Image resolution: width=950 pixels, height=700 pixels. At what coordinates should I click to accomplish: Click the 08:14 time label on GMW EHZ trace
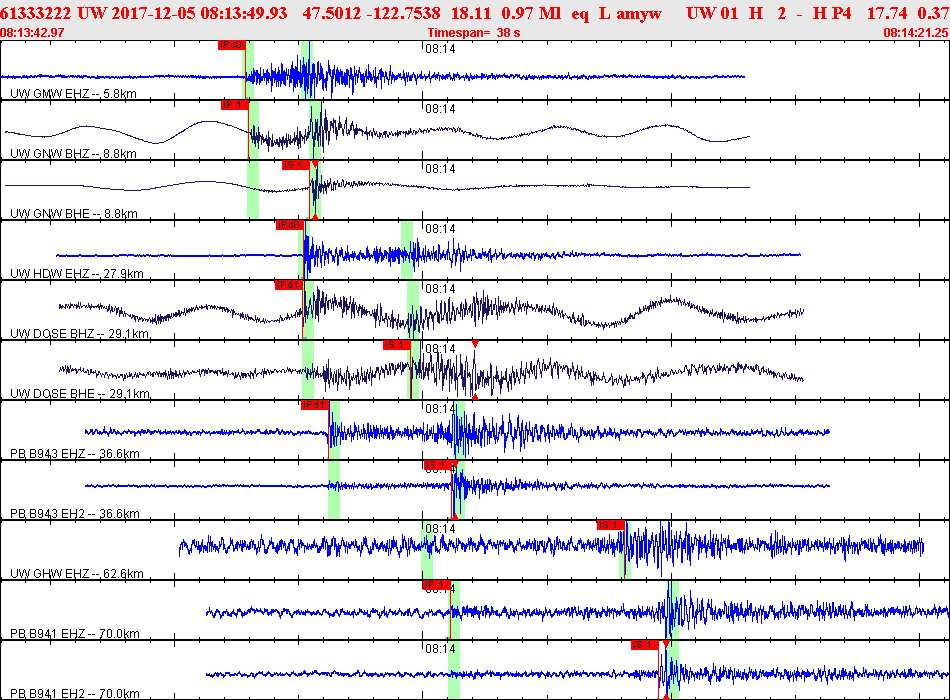click(x=440, y=48)
